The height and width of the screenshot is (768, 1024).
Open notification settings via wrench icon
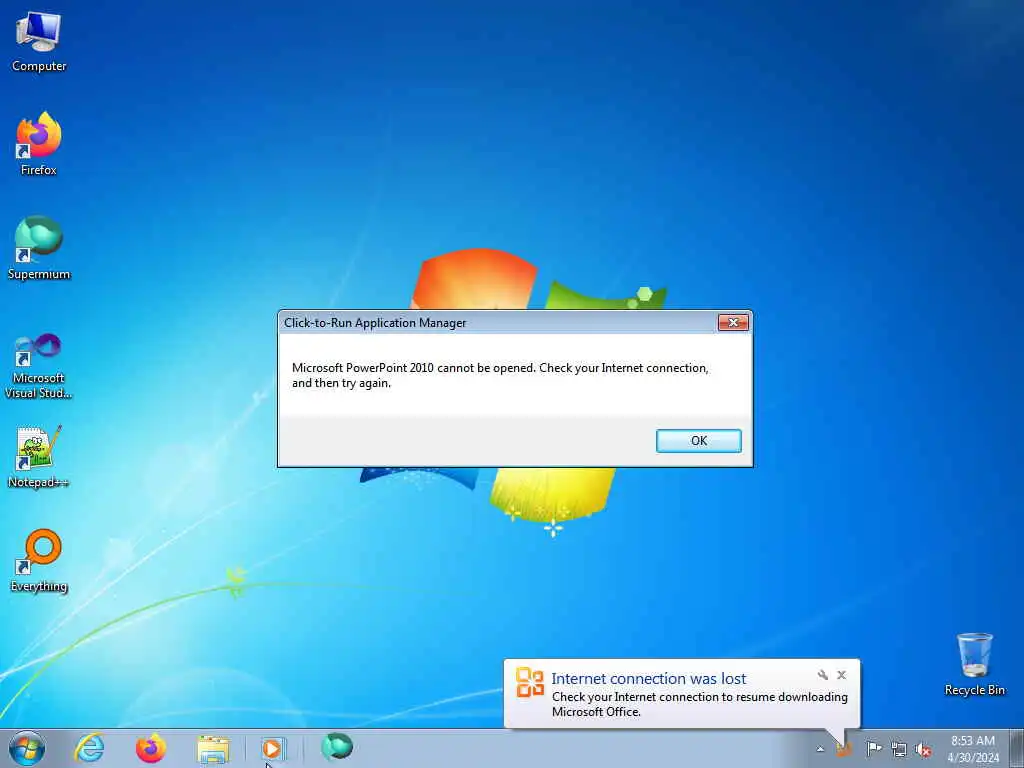click(822, 675)
